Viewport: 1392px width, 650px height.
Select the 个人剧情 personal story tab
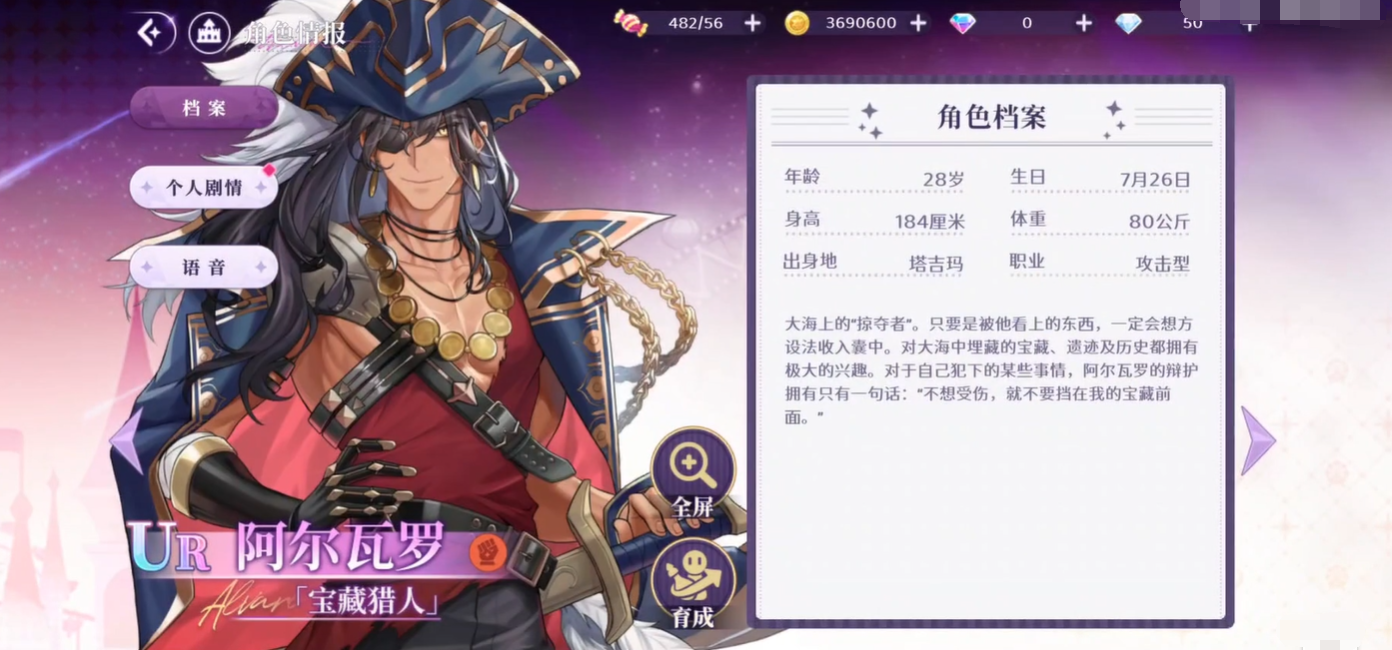click(x=204, y=187)
